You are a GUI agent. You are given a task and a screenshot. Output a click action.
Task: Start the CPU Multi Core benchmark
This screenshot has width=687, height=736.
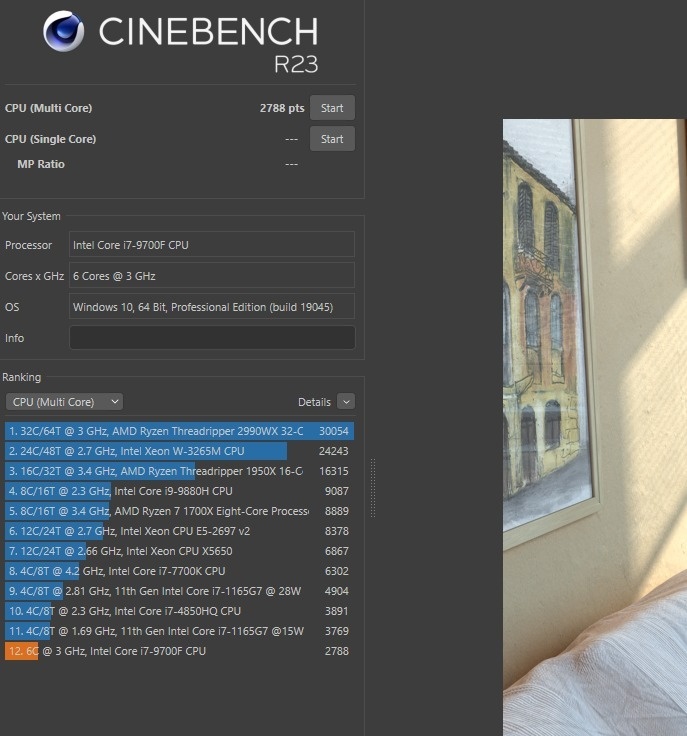click(332, 108)
